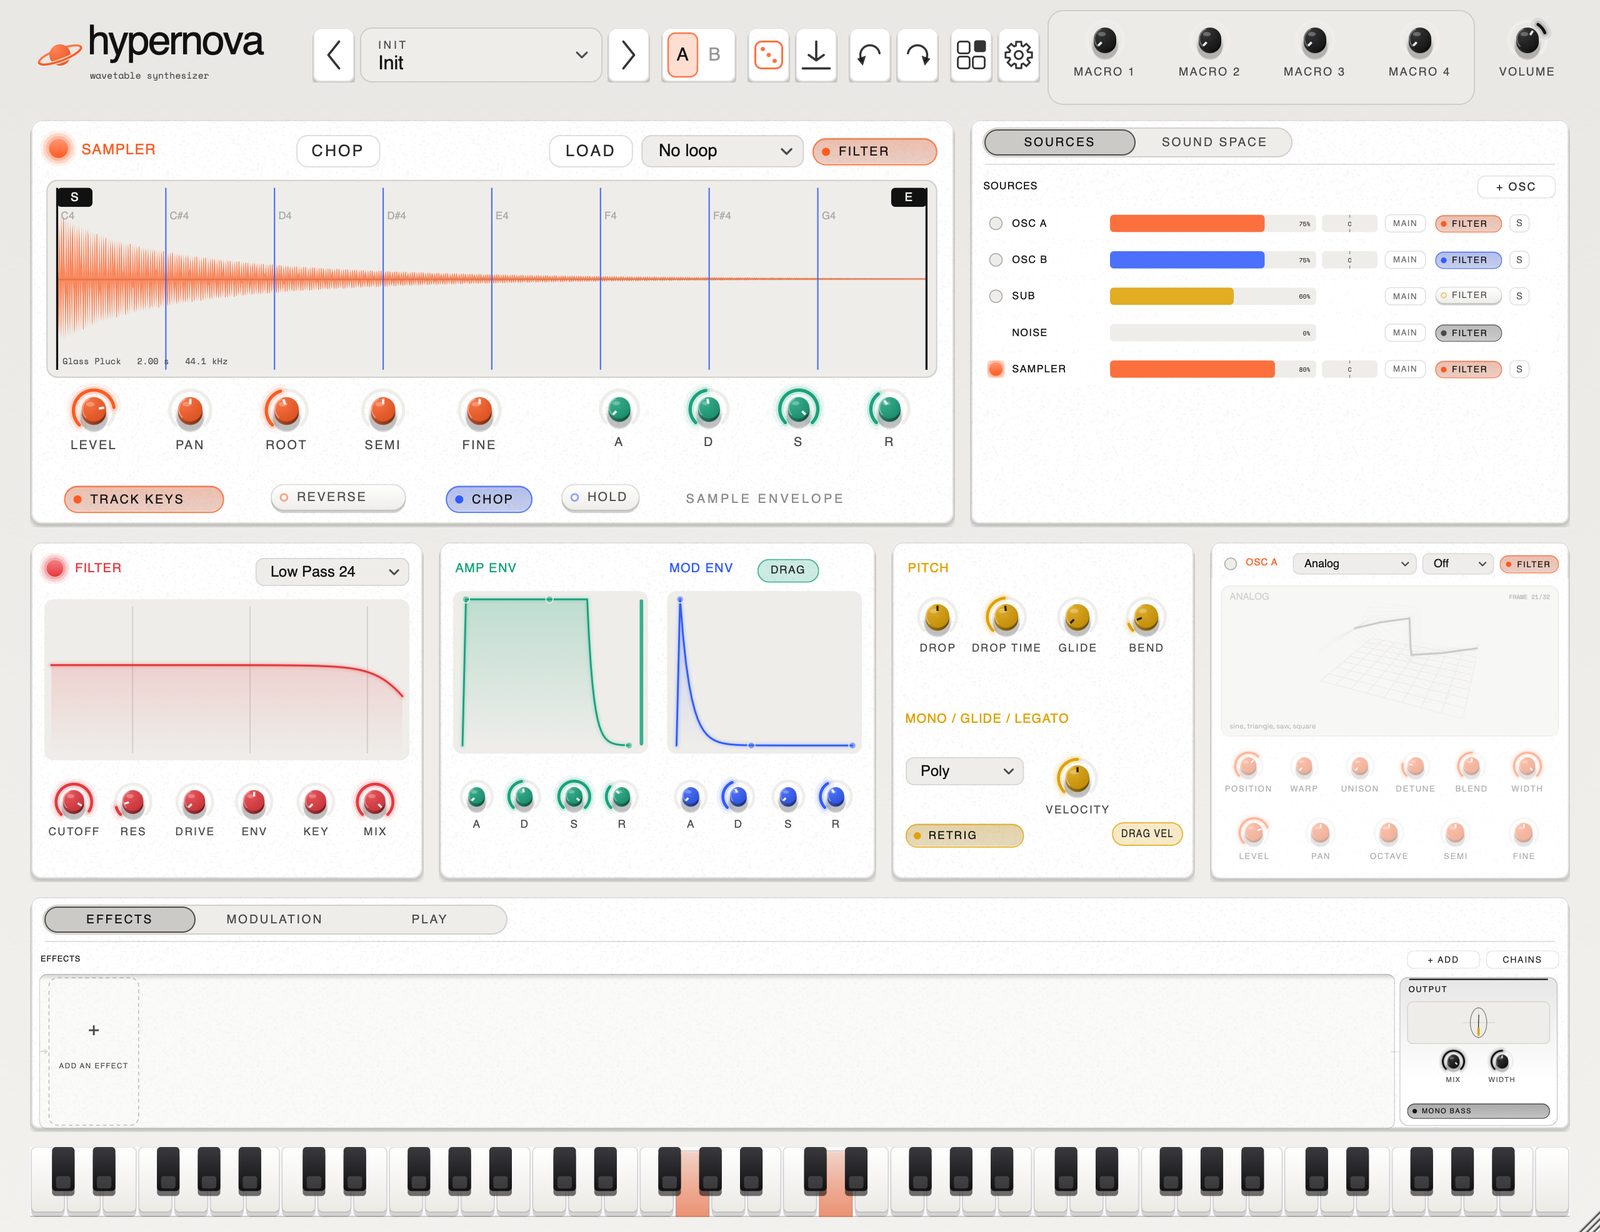Toggle the Reverse switch
Screen dimensions: 1600x1232
[338, 497]
